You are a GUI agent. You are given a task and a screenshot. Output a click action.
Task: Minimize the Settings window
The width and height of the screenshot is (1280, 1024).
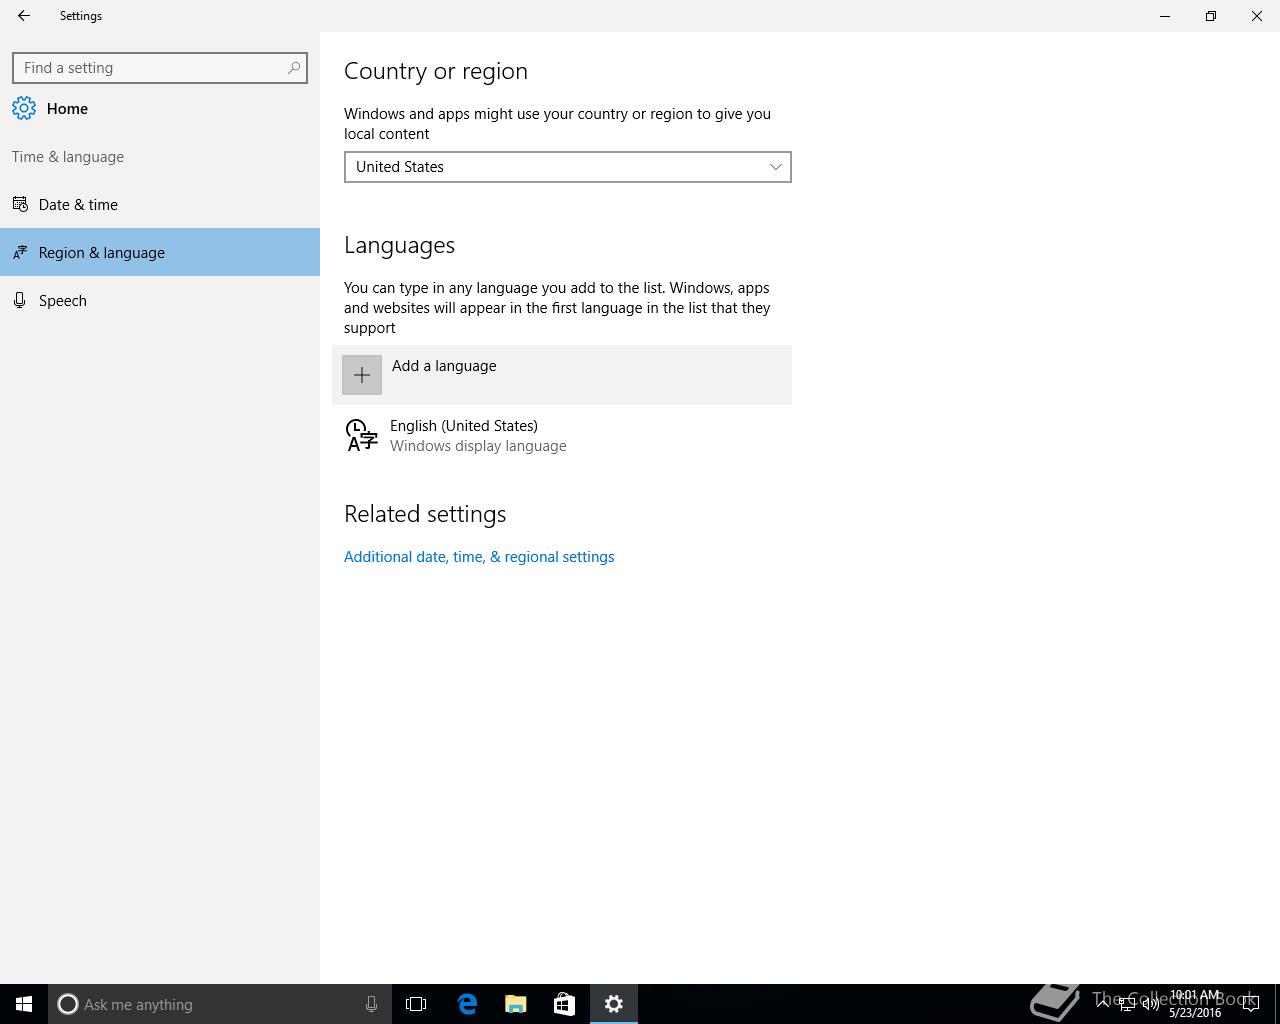coord(1165,16)
